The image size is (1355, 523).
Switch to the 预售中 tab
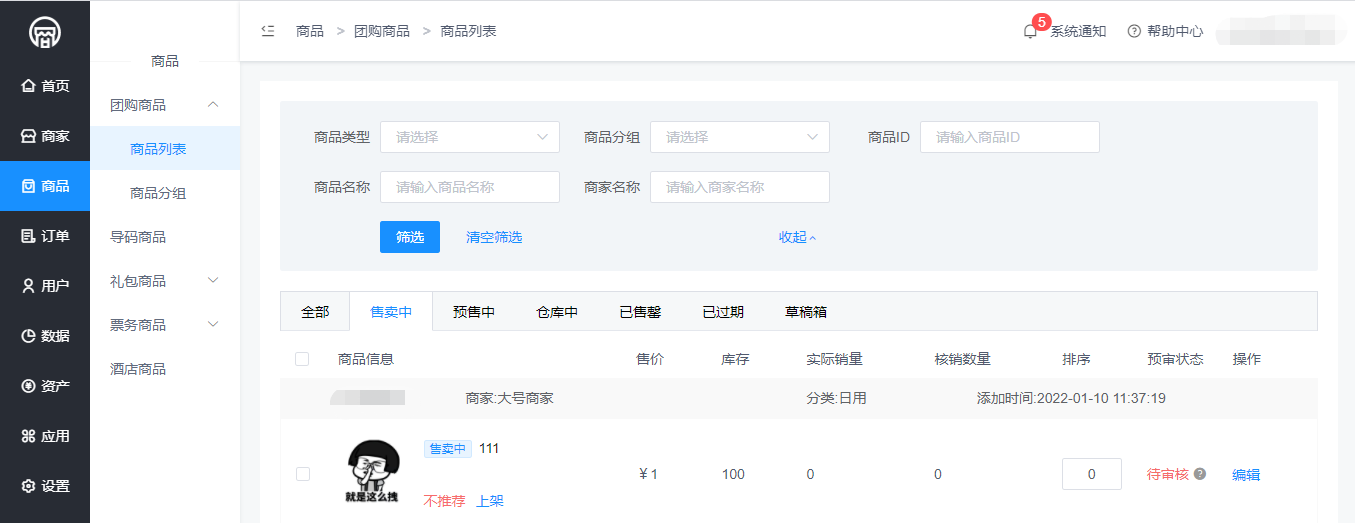[x=473, y=312]
